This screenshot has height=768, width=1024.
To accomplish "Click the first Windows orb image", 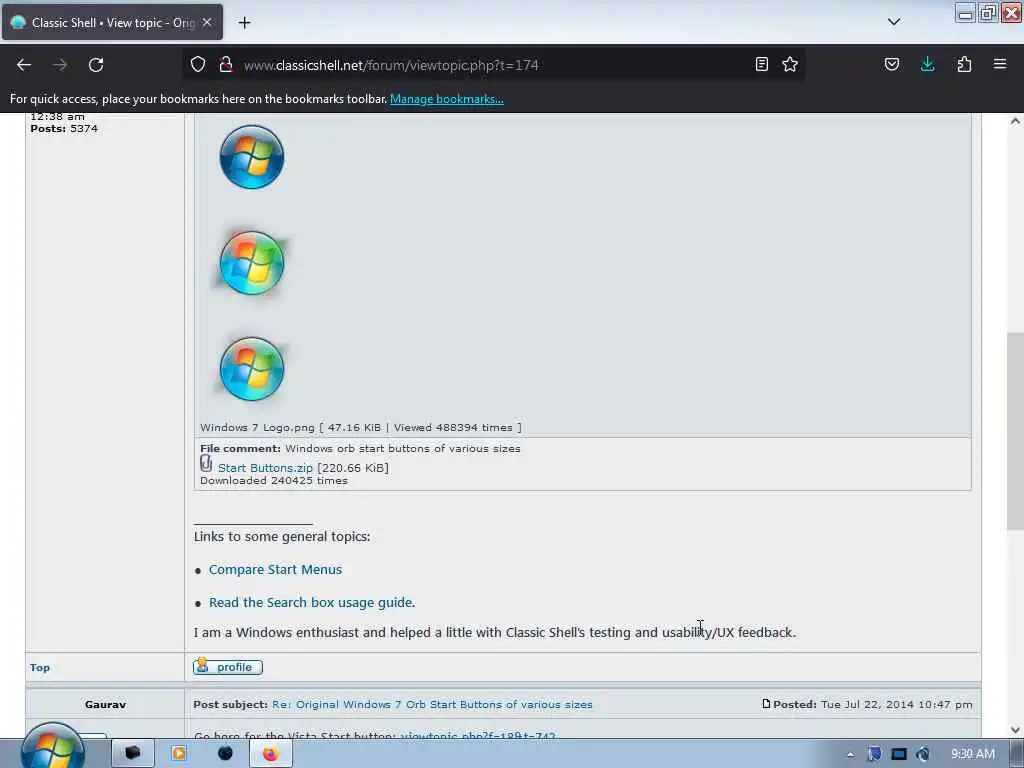I will (252, 157).
